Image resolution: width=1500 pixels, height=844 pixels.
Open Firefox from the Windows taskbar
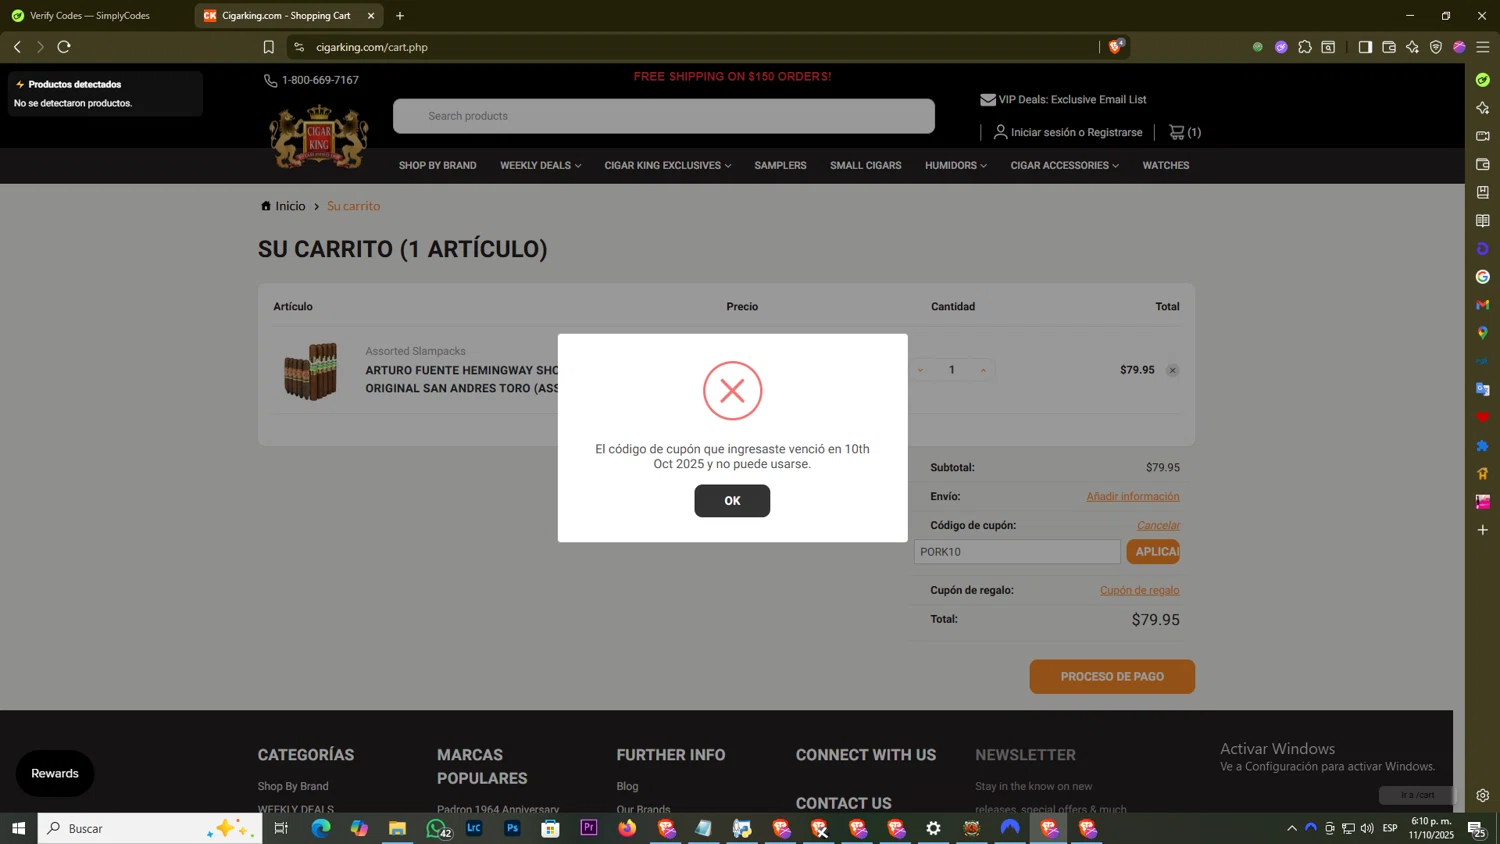tap(627, 828)
